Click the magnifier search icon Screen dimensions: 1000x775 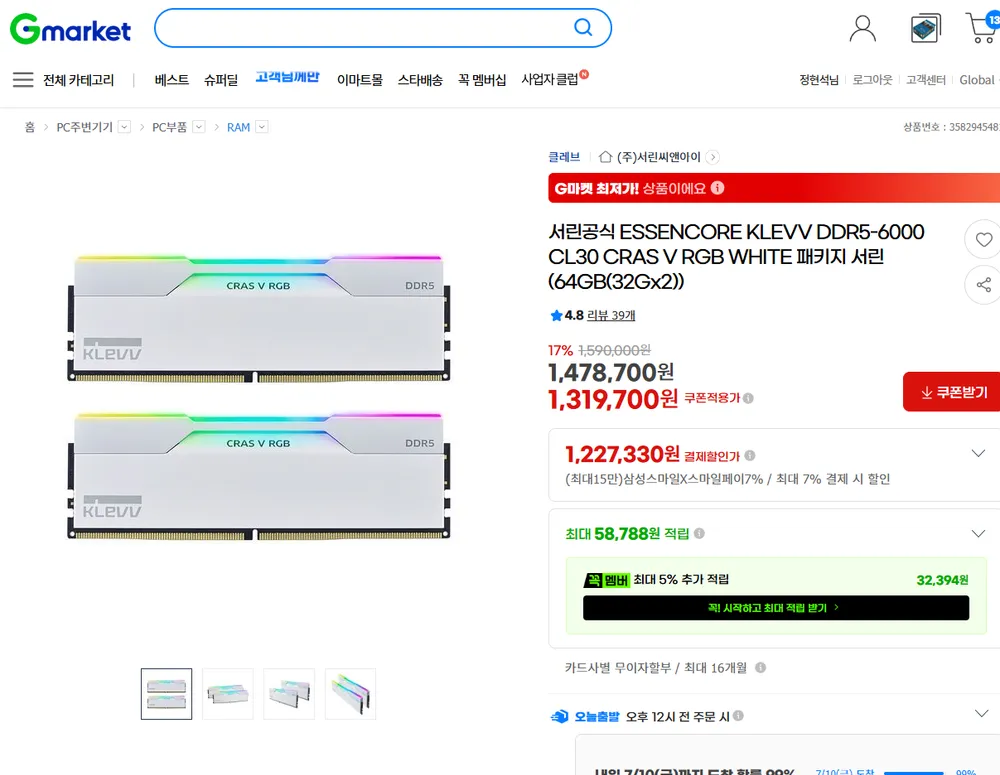[x=583, y=27]
